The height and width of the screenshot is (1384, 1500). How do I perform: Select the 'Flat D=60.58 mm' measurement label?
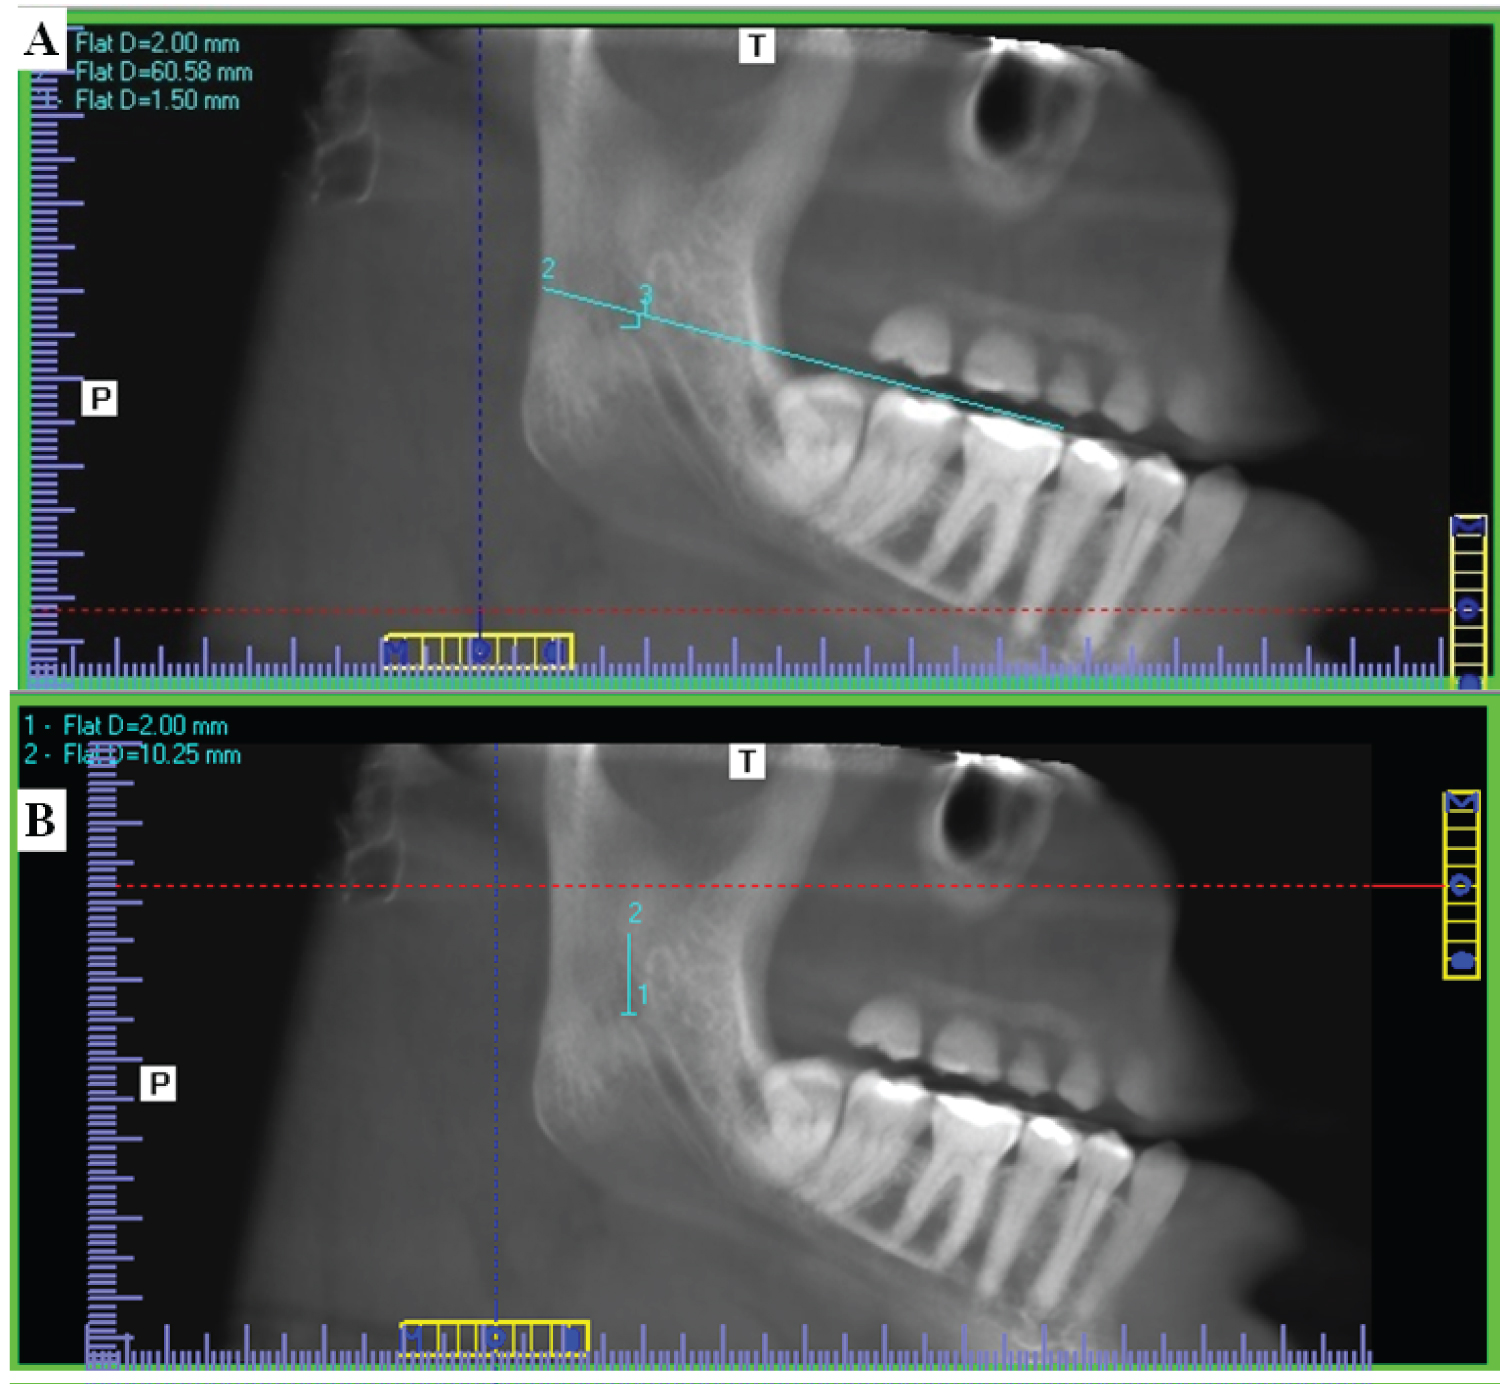(x=163, y=72)
